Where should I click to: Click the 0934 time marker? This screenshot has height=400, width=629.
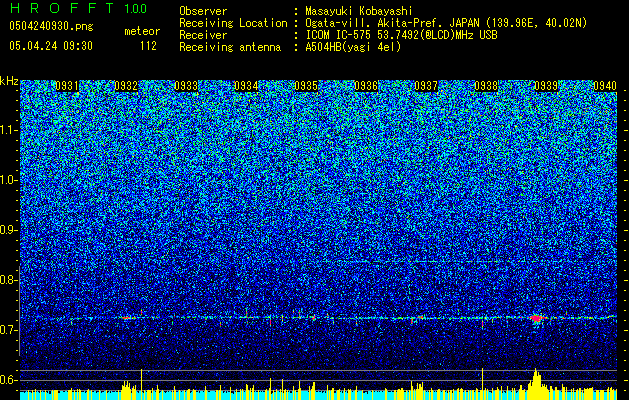[x=246, y=86]
